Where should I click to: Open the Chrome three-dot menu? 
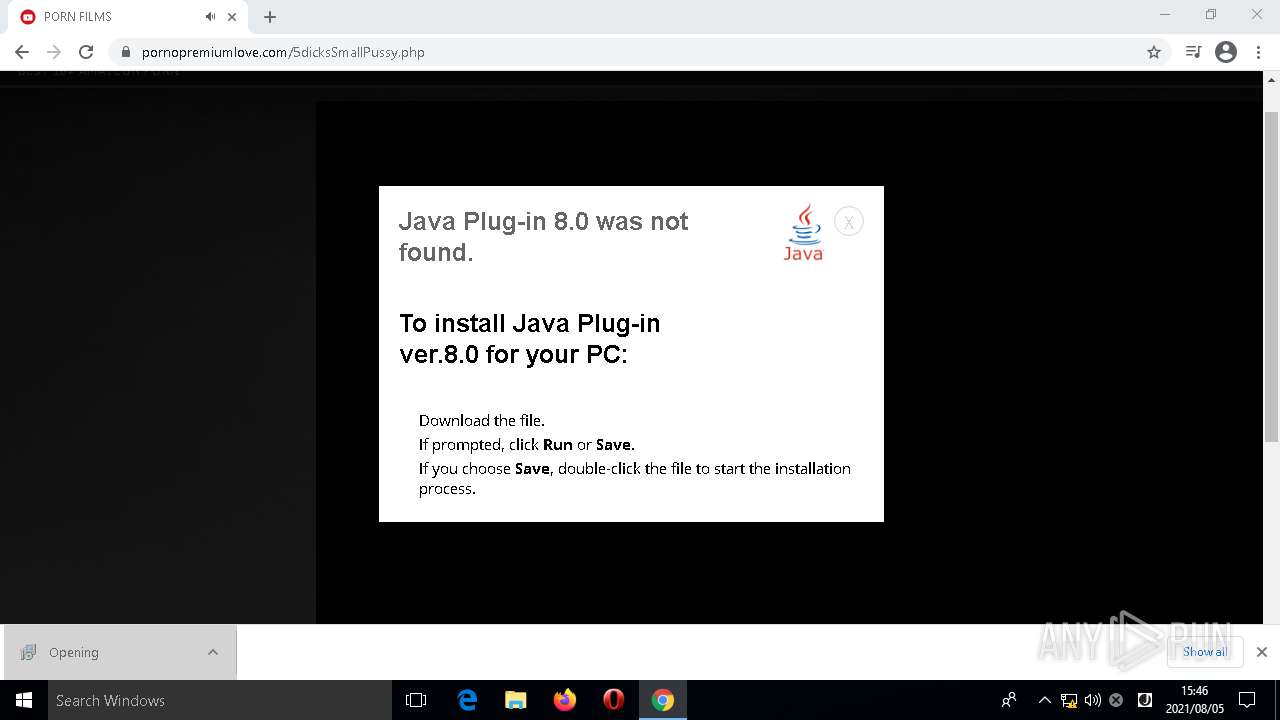[1258, 52]
